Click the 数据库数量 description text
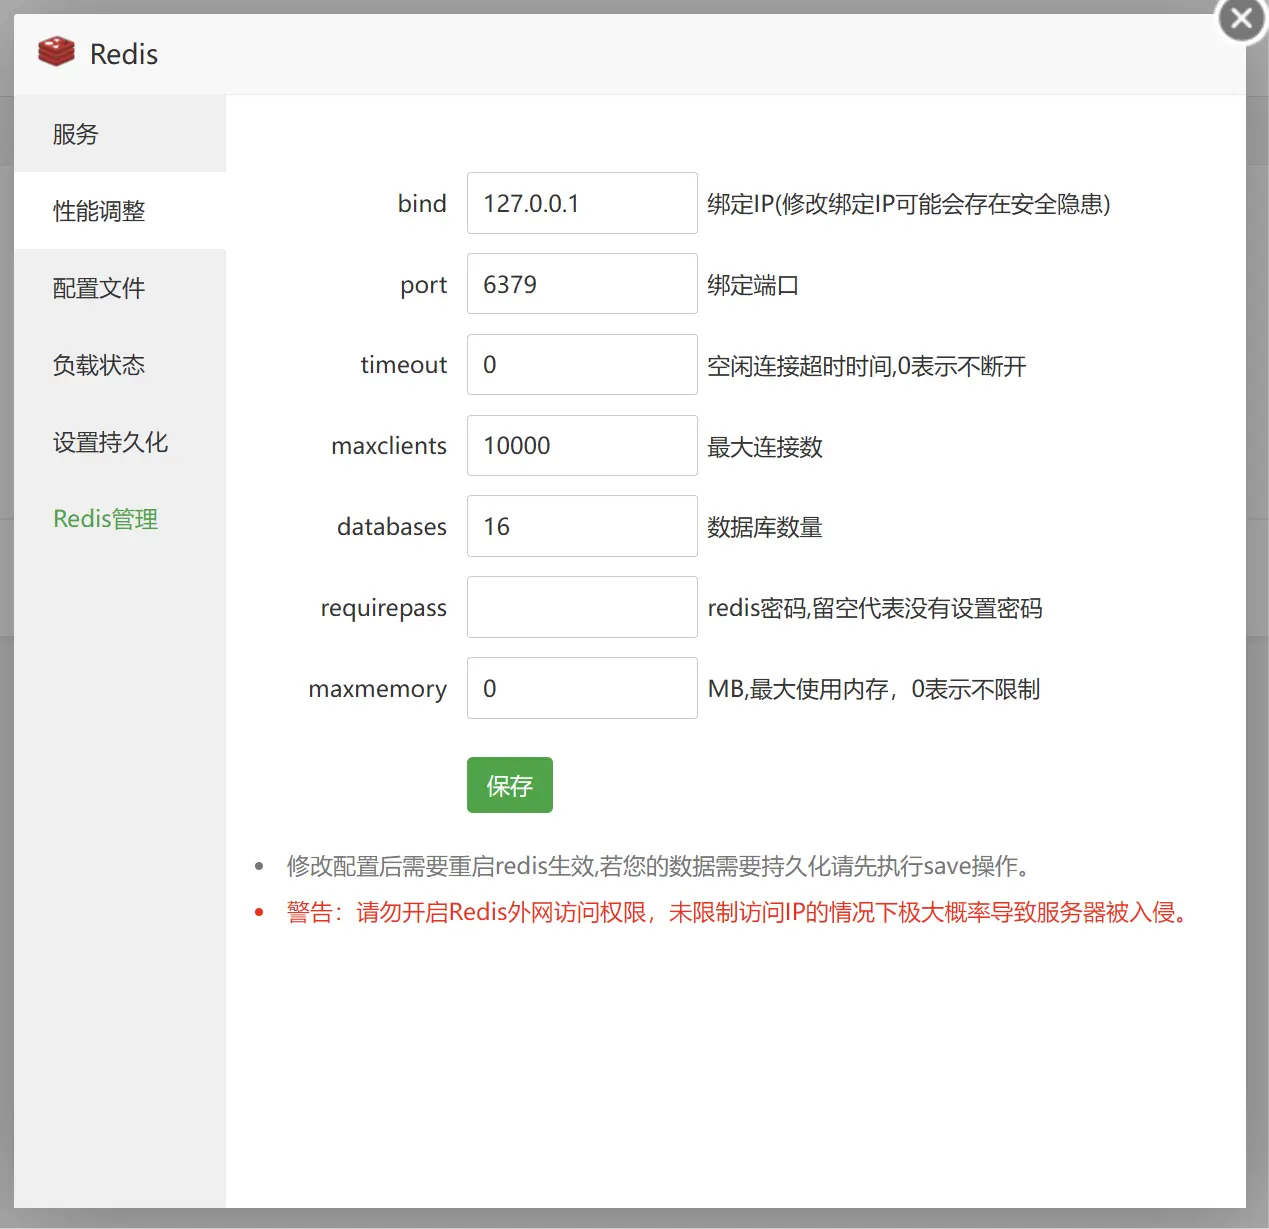The height and width of the screenshot is (1229, 1269). pyautogui.click(x=765, y=527)
